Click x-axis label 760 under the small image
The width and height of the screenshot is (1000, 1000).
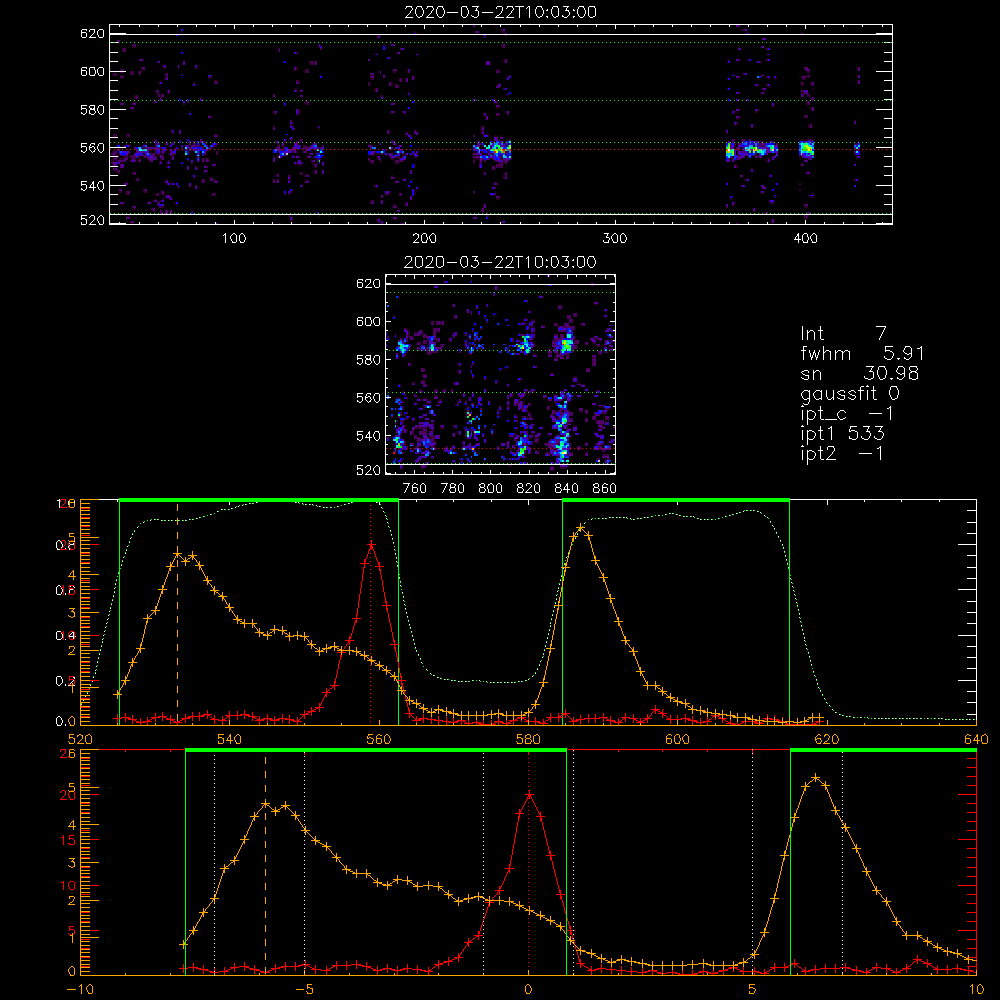click(415, 489)
